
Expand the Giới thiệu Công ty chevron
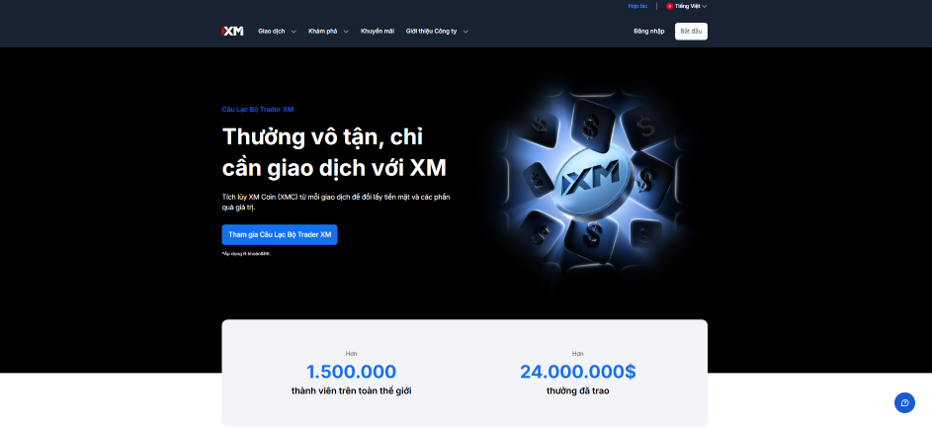[x=465, y=31]
